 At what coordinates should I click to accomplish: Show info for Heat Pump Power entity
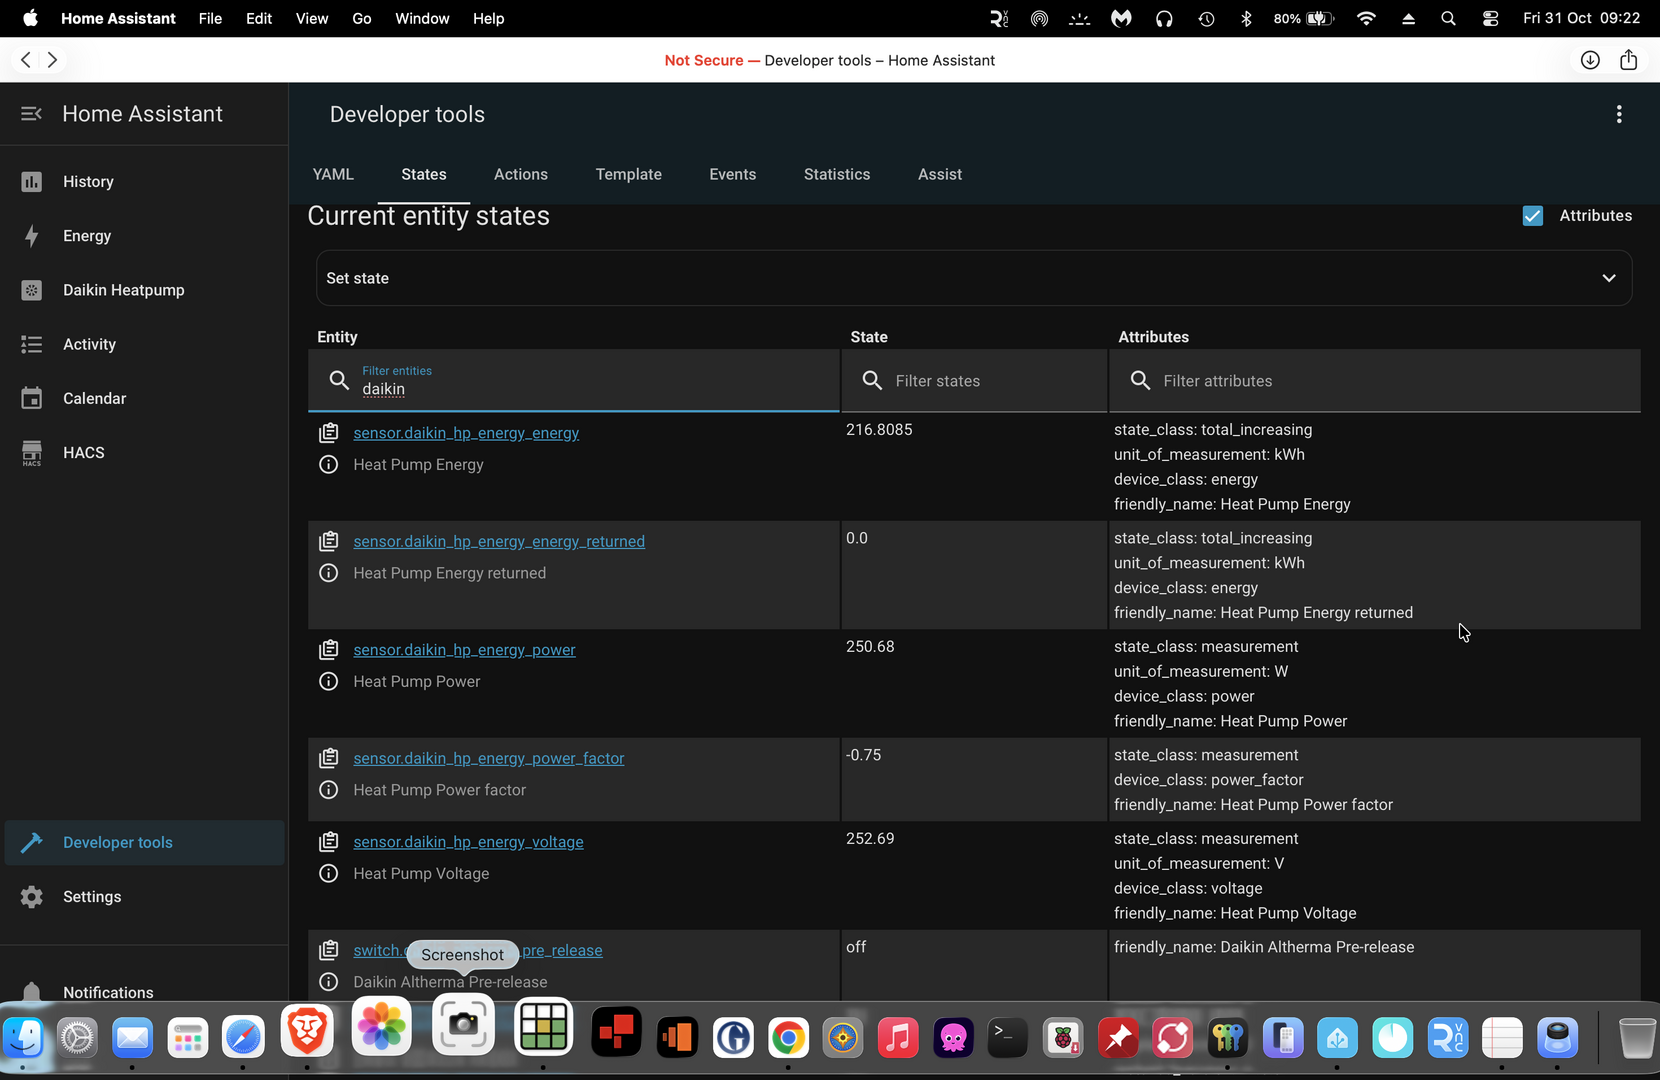coord(328,682)
